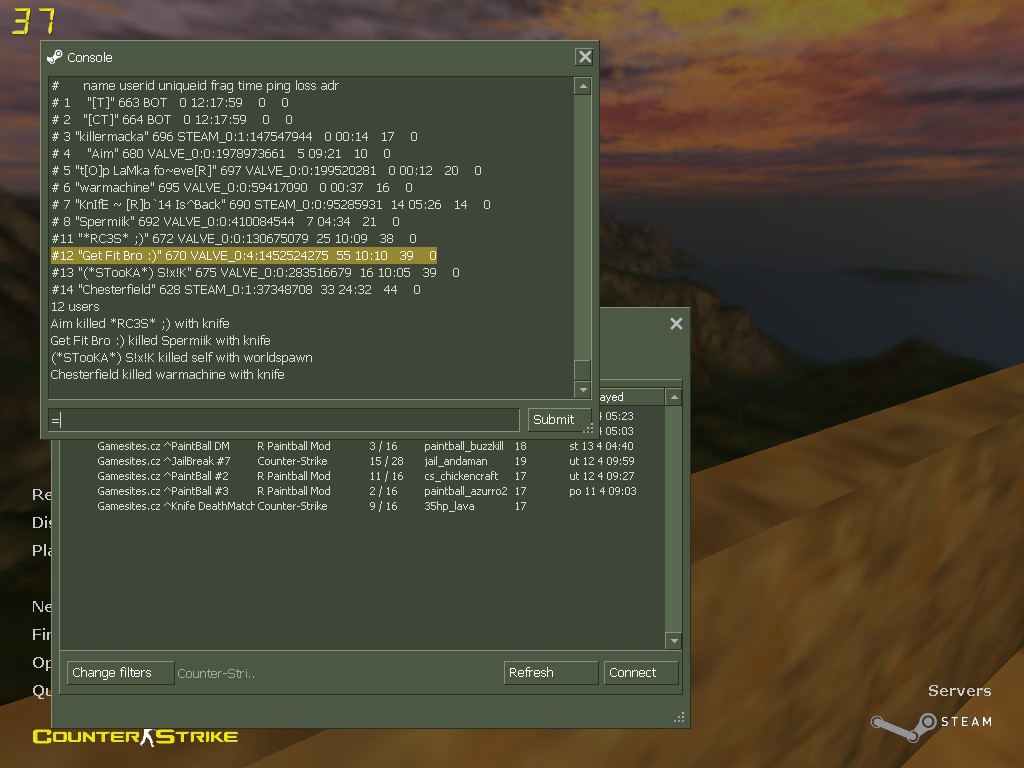
Task: Close the server browser window
Action: (x=676, y=323)
